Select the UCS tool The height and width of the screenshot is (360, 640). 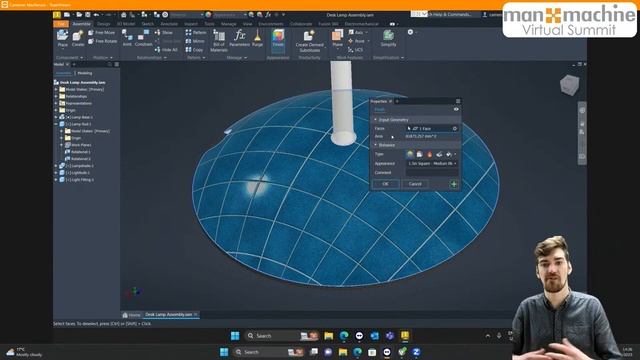point(355,50)
